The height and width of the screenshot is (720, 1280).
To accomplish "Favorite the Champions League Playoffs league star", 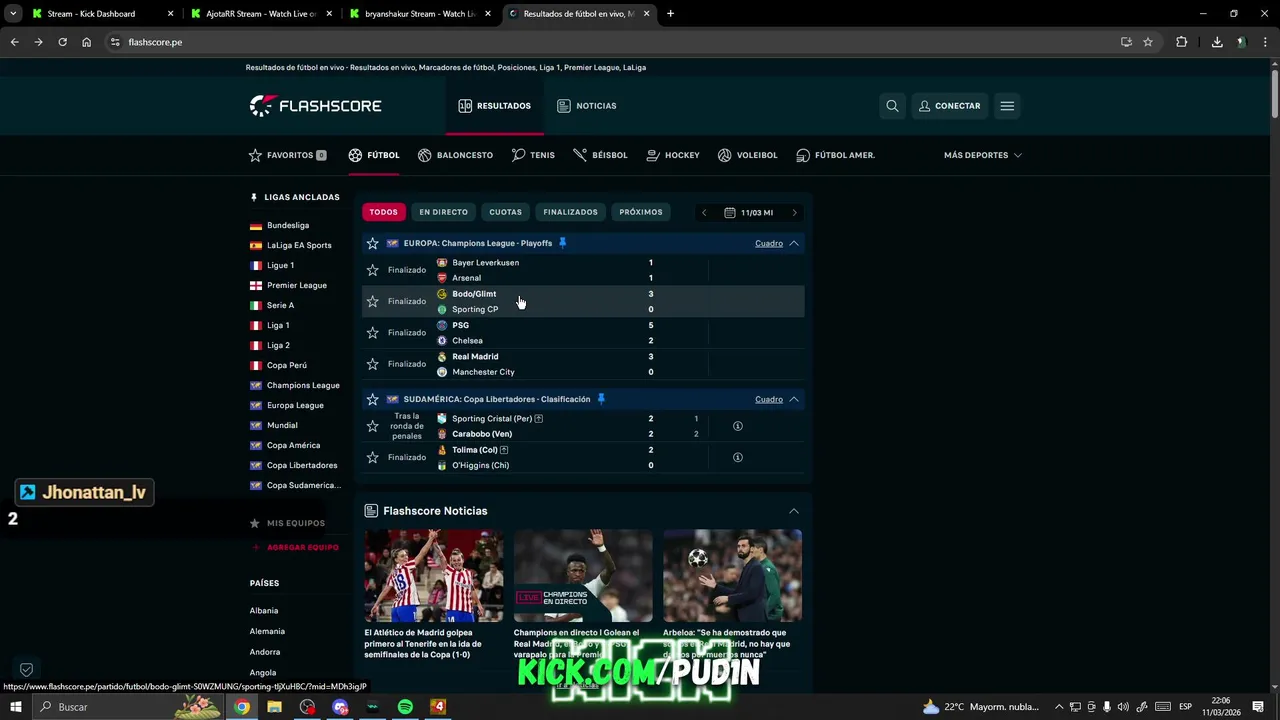I will [372, 243].
